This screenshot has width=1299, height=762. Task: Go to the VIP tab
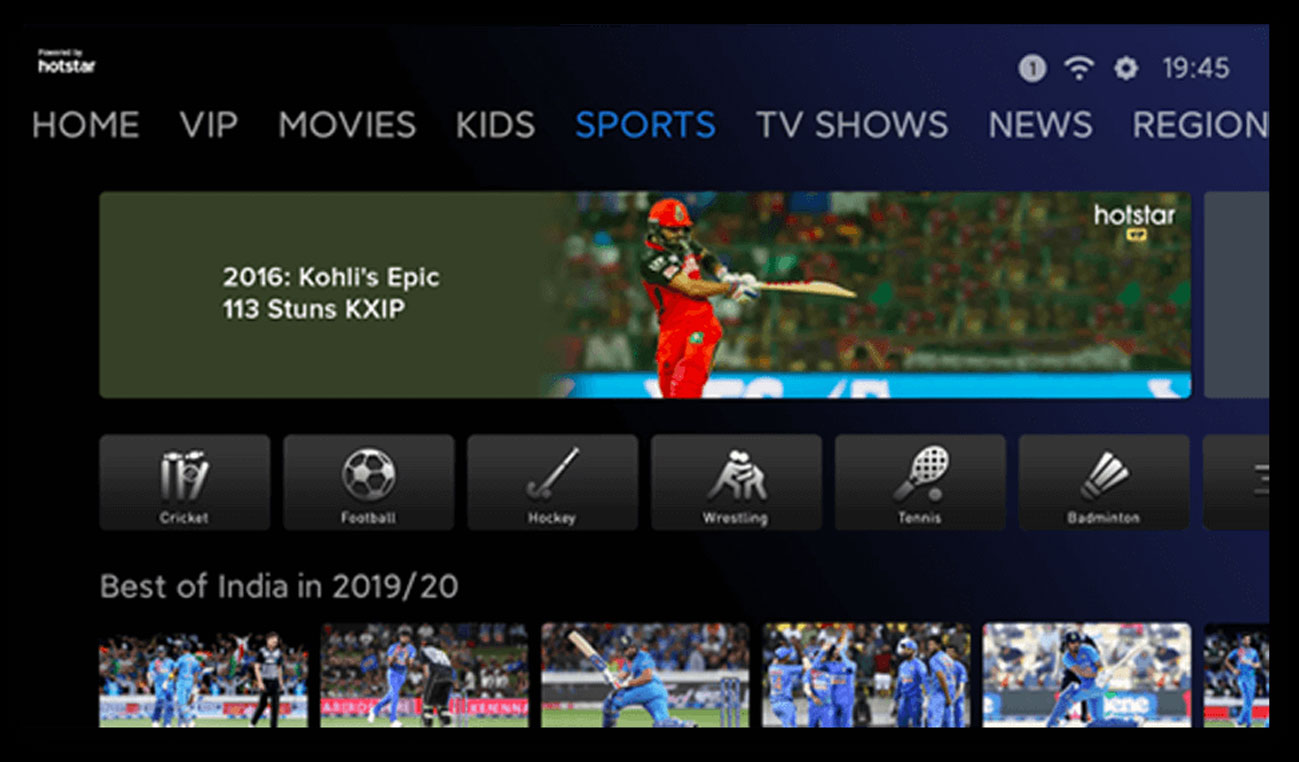point(209,125)
